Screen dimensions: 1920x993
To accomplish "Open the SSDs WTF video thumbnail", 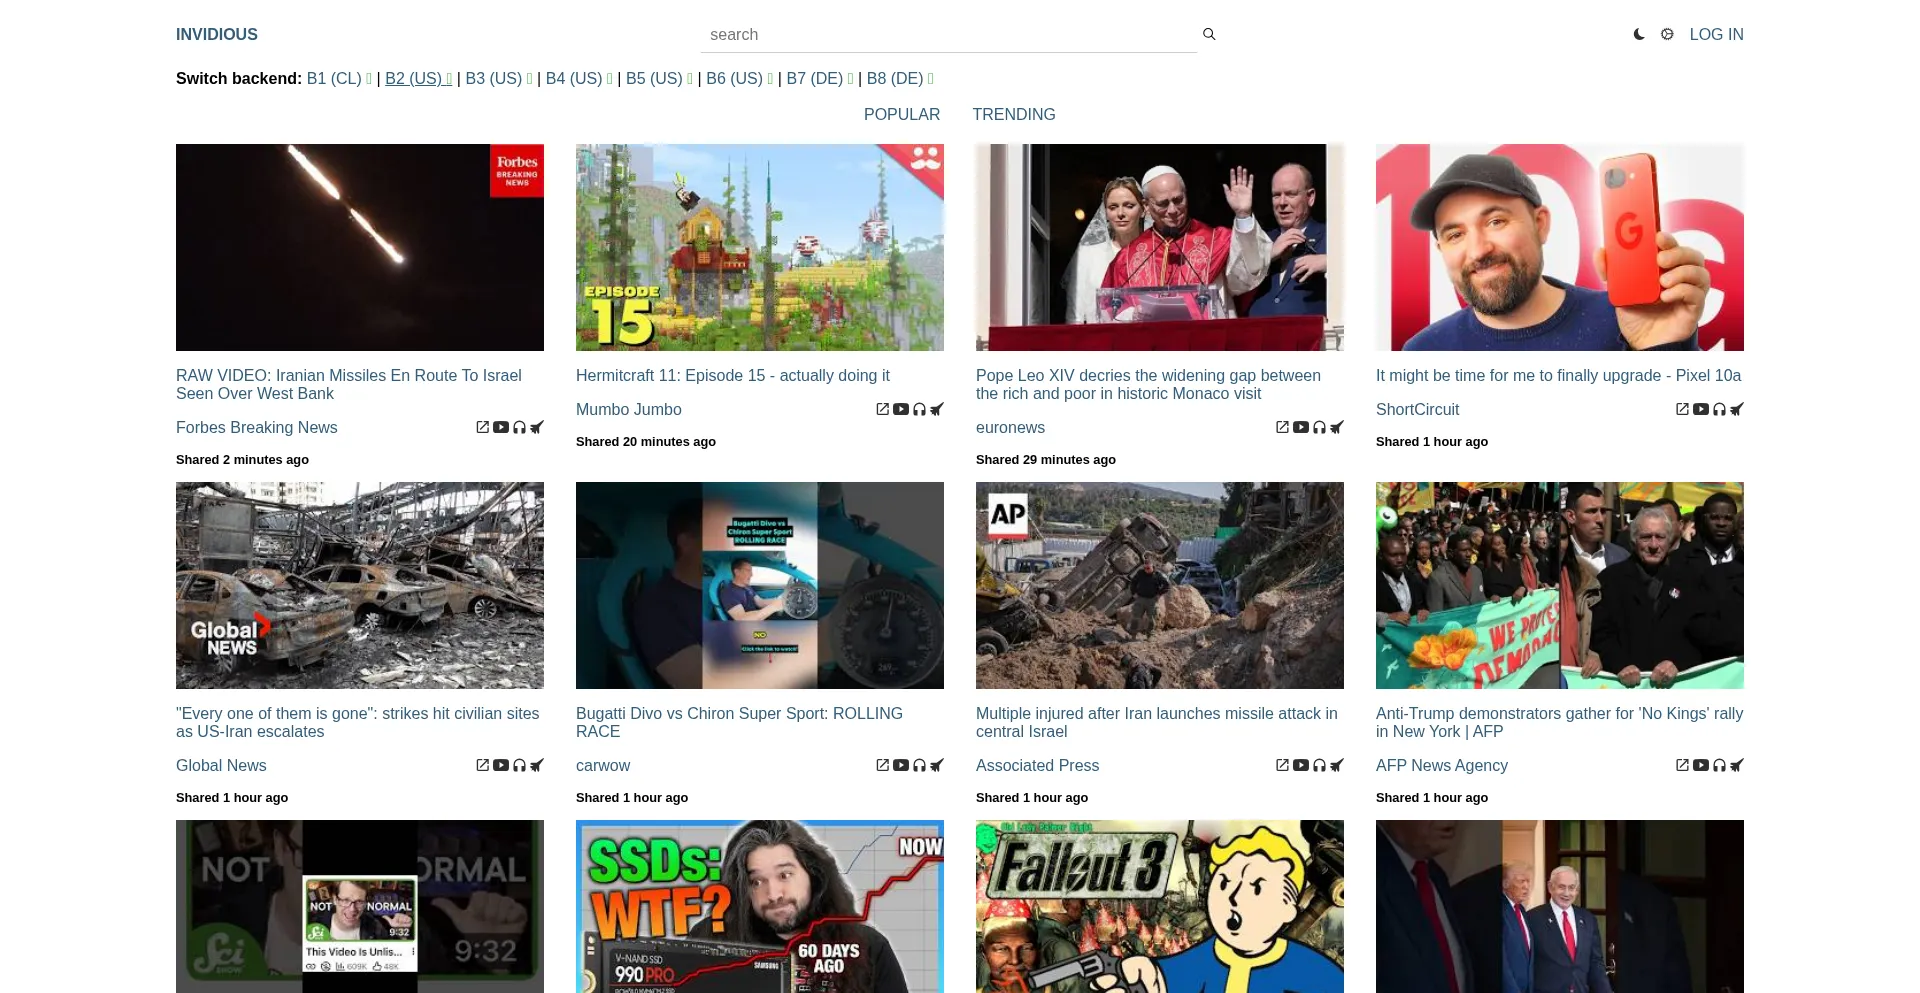I will click(760, 906).
